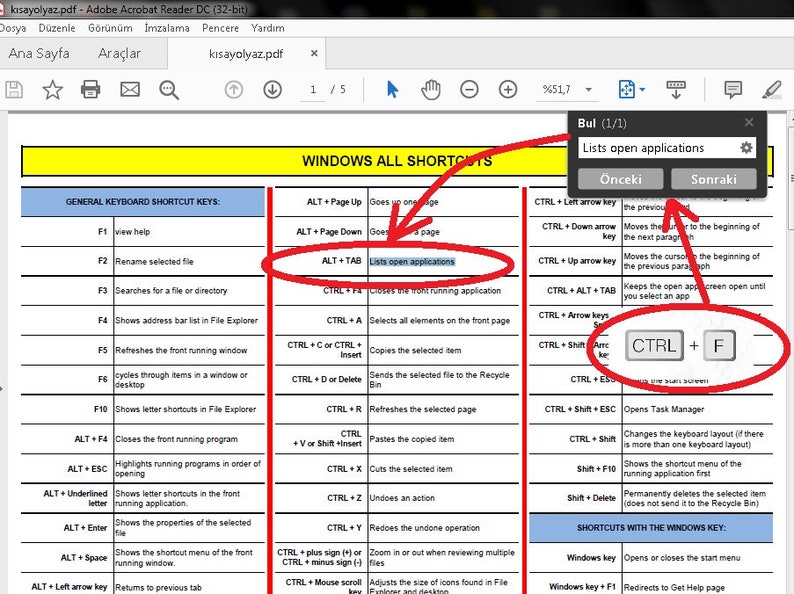Click 'Refreshes the selected page' text
This screenshot has width=794, height=594.
423,409
